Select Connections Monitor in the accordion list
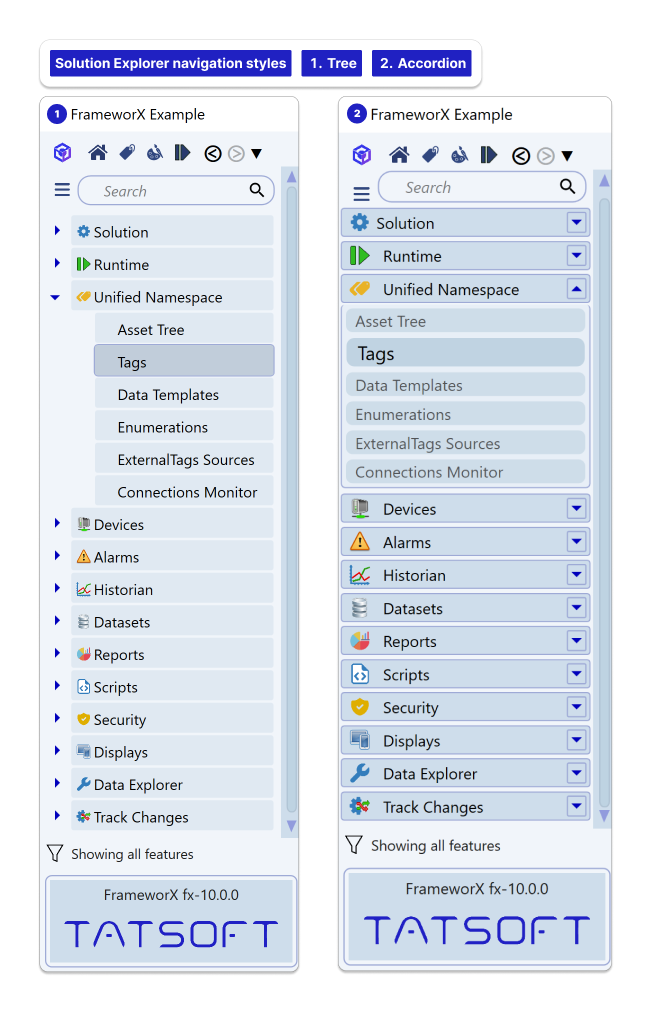Viewport: 652px width, 1012px height. click(x=429, y=472)
